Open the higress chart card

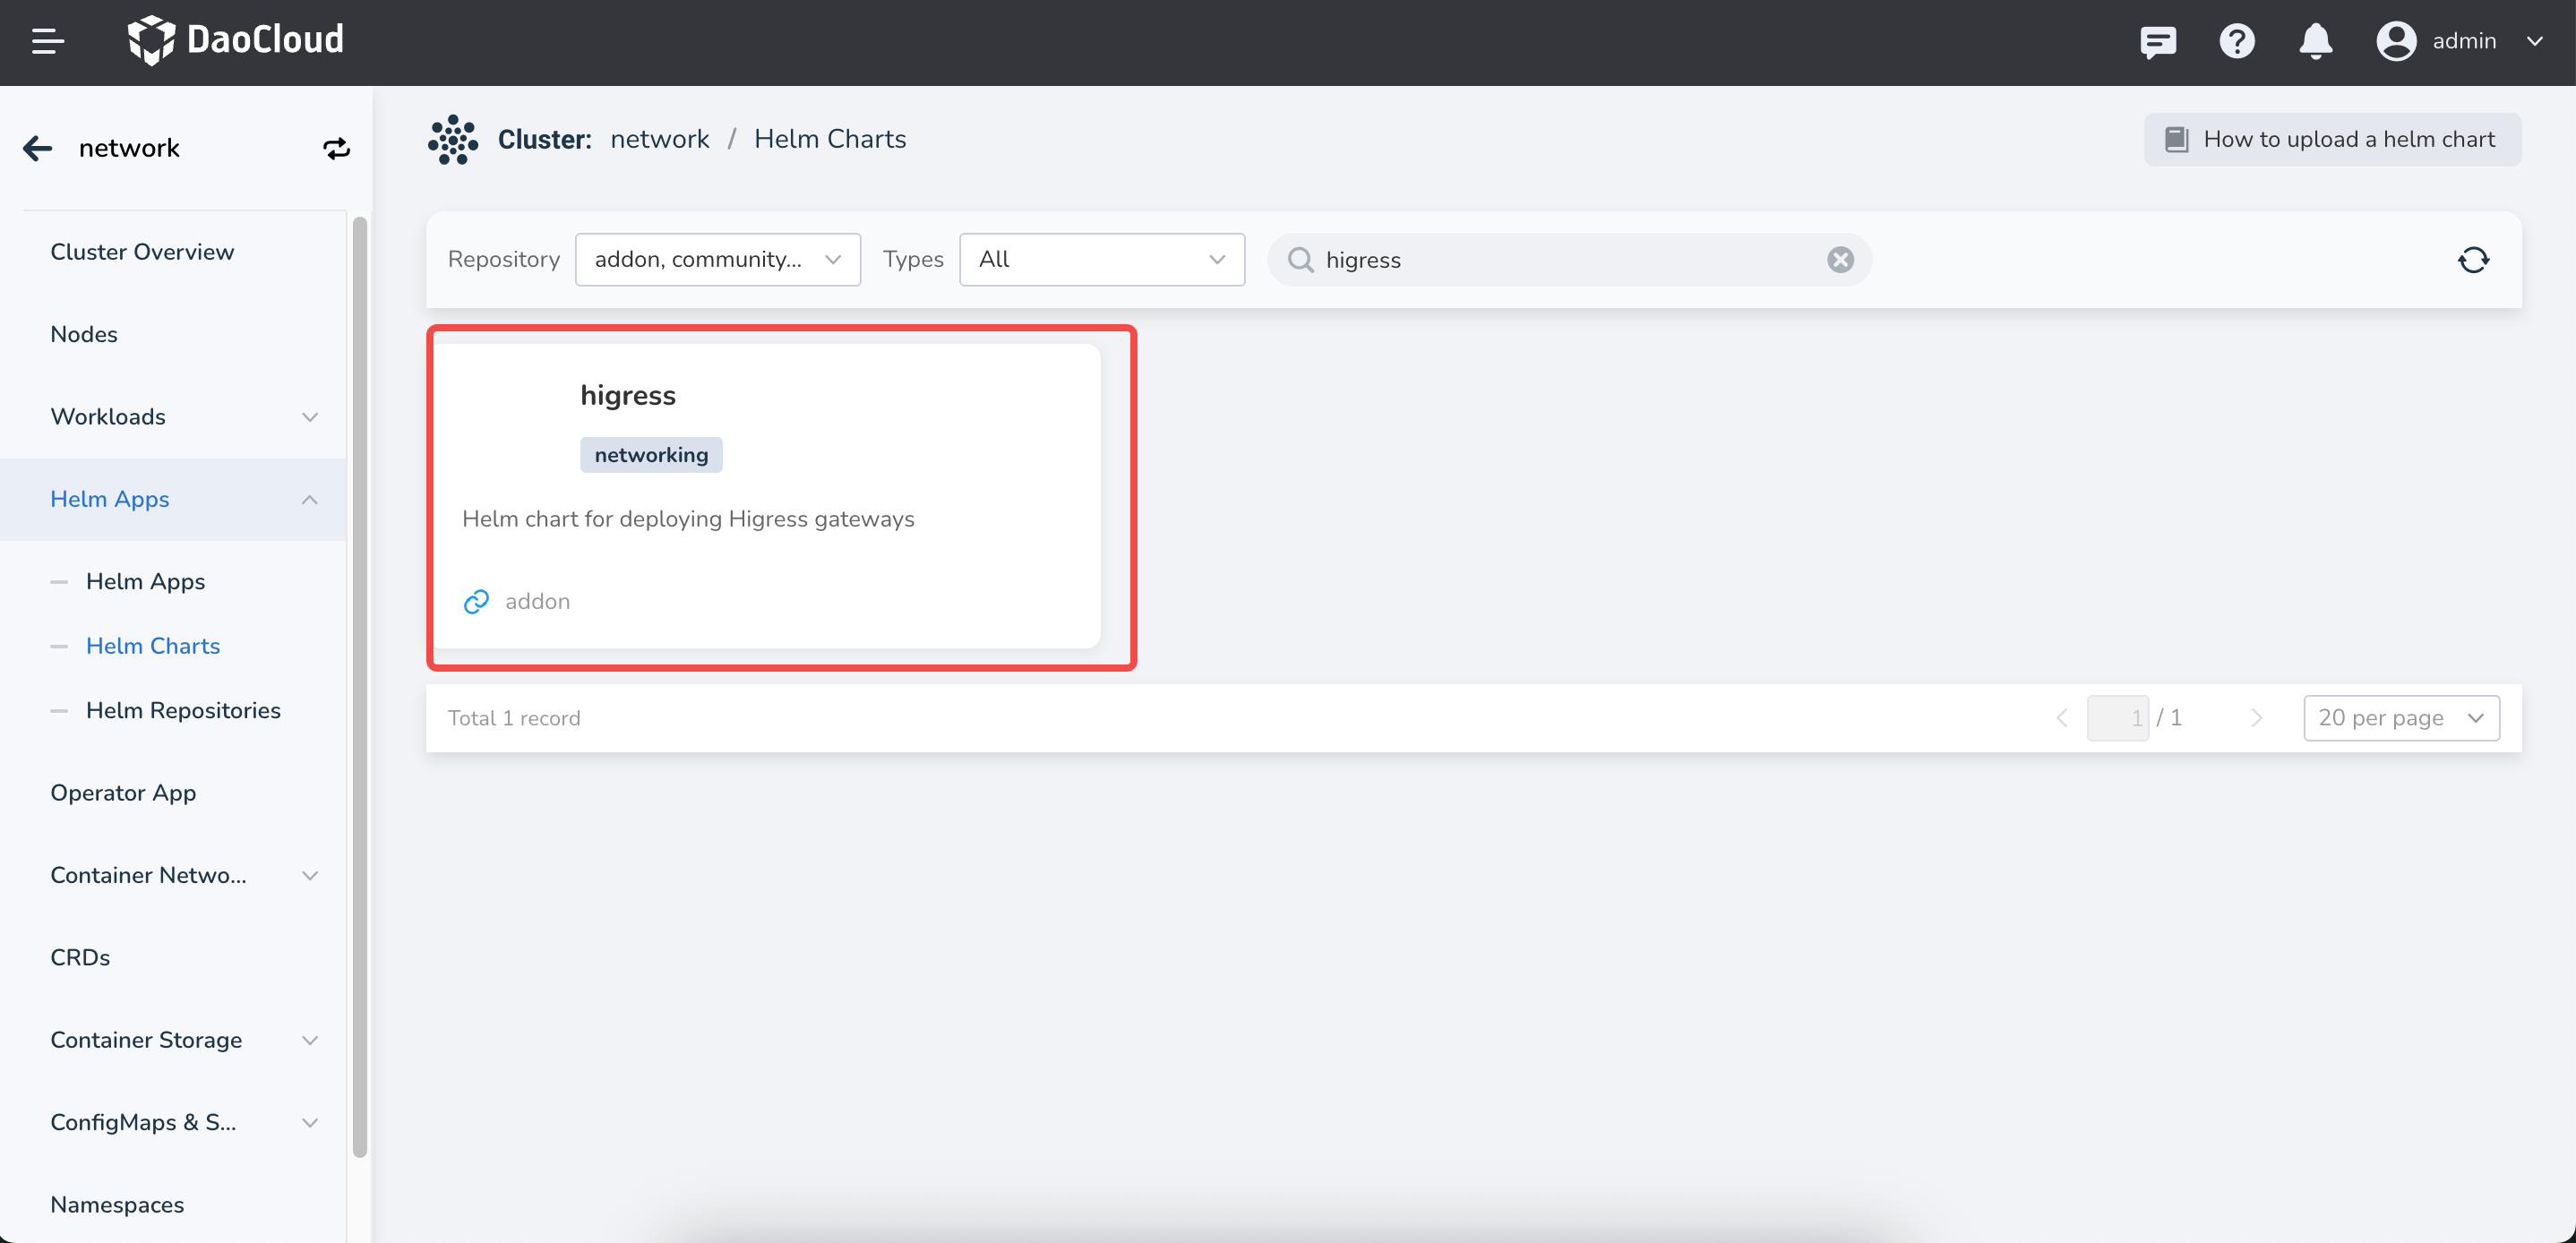click(x=766, y=495)
